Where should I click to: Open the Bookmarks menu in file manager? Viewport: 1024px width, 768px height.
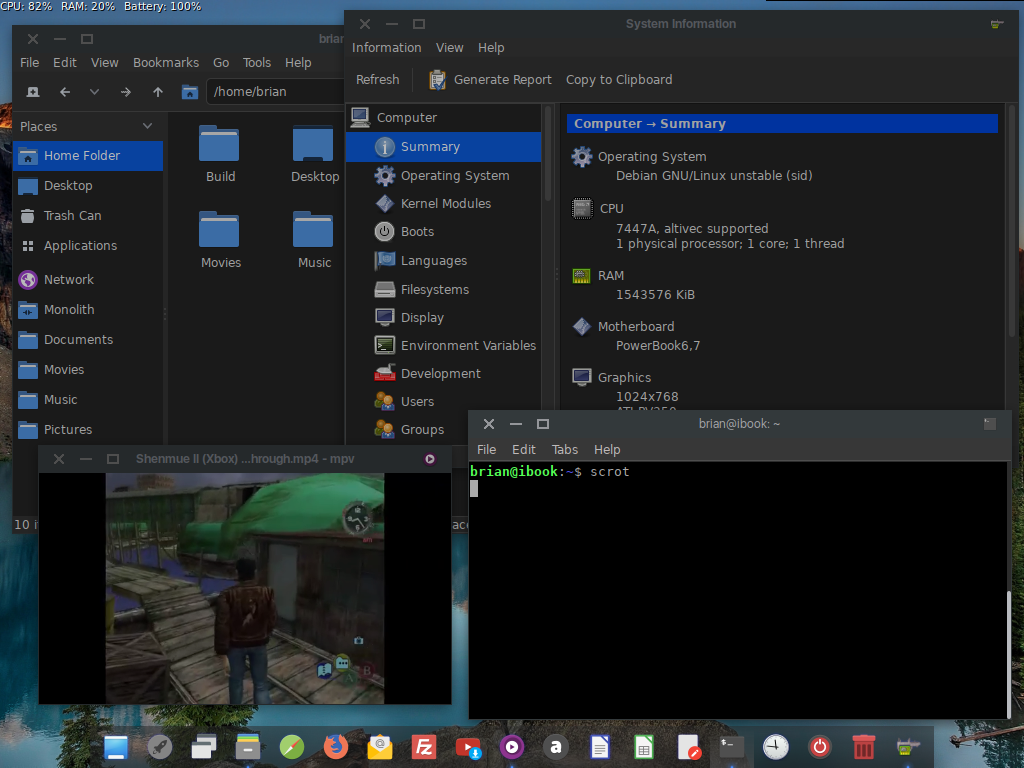pyautogui.click(x=166, y=62)
